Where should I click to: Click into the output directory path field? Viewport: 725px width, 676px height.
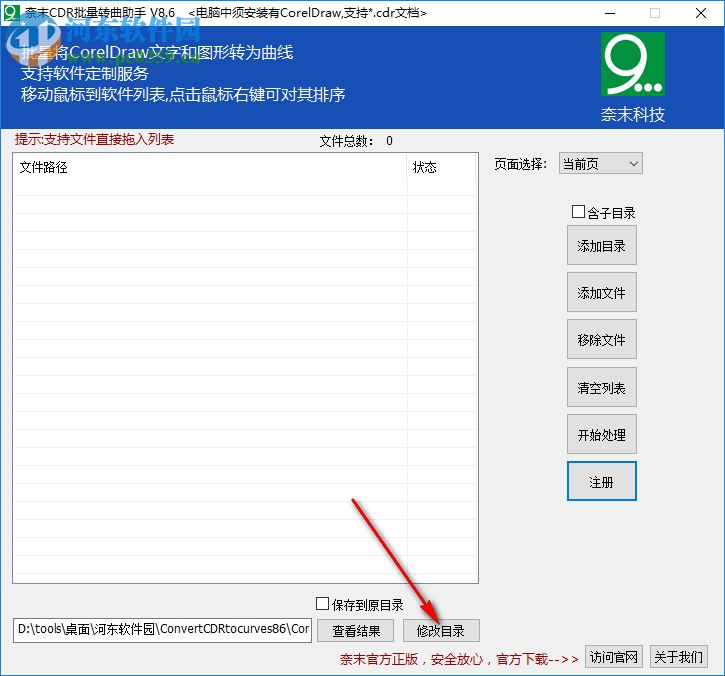[x=162, y=630]
